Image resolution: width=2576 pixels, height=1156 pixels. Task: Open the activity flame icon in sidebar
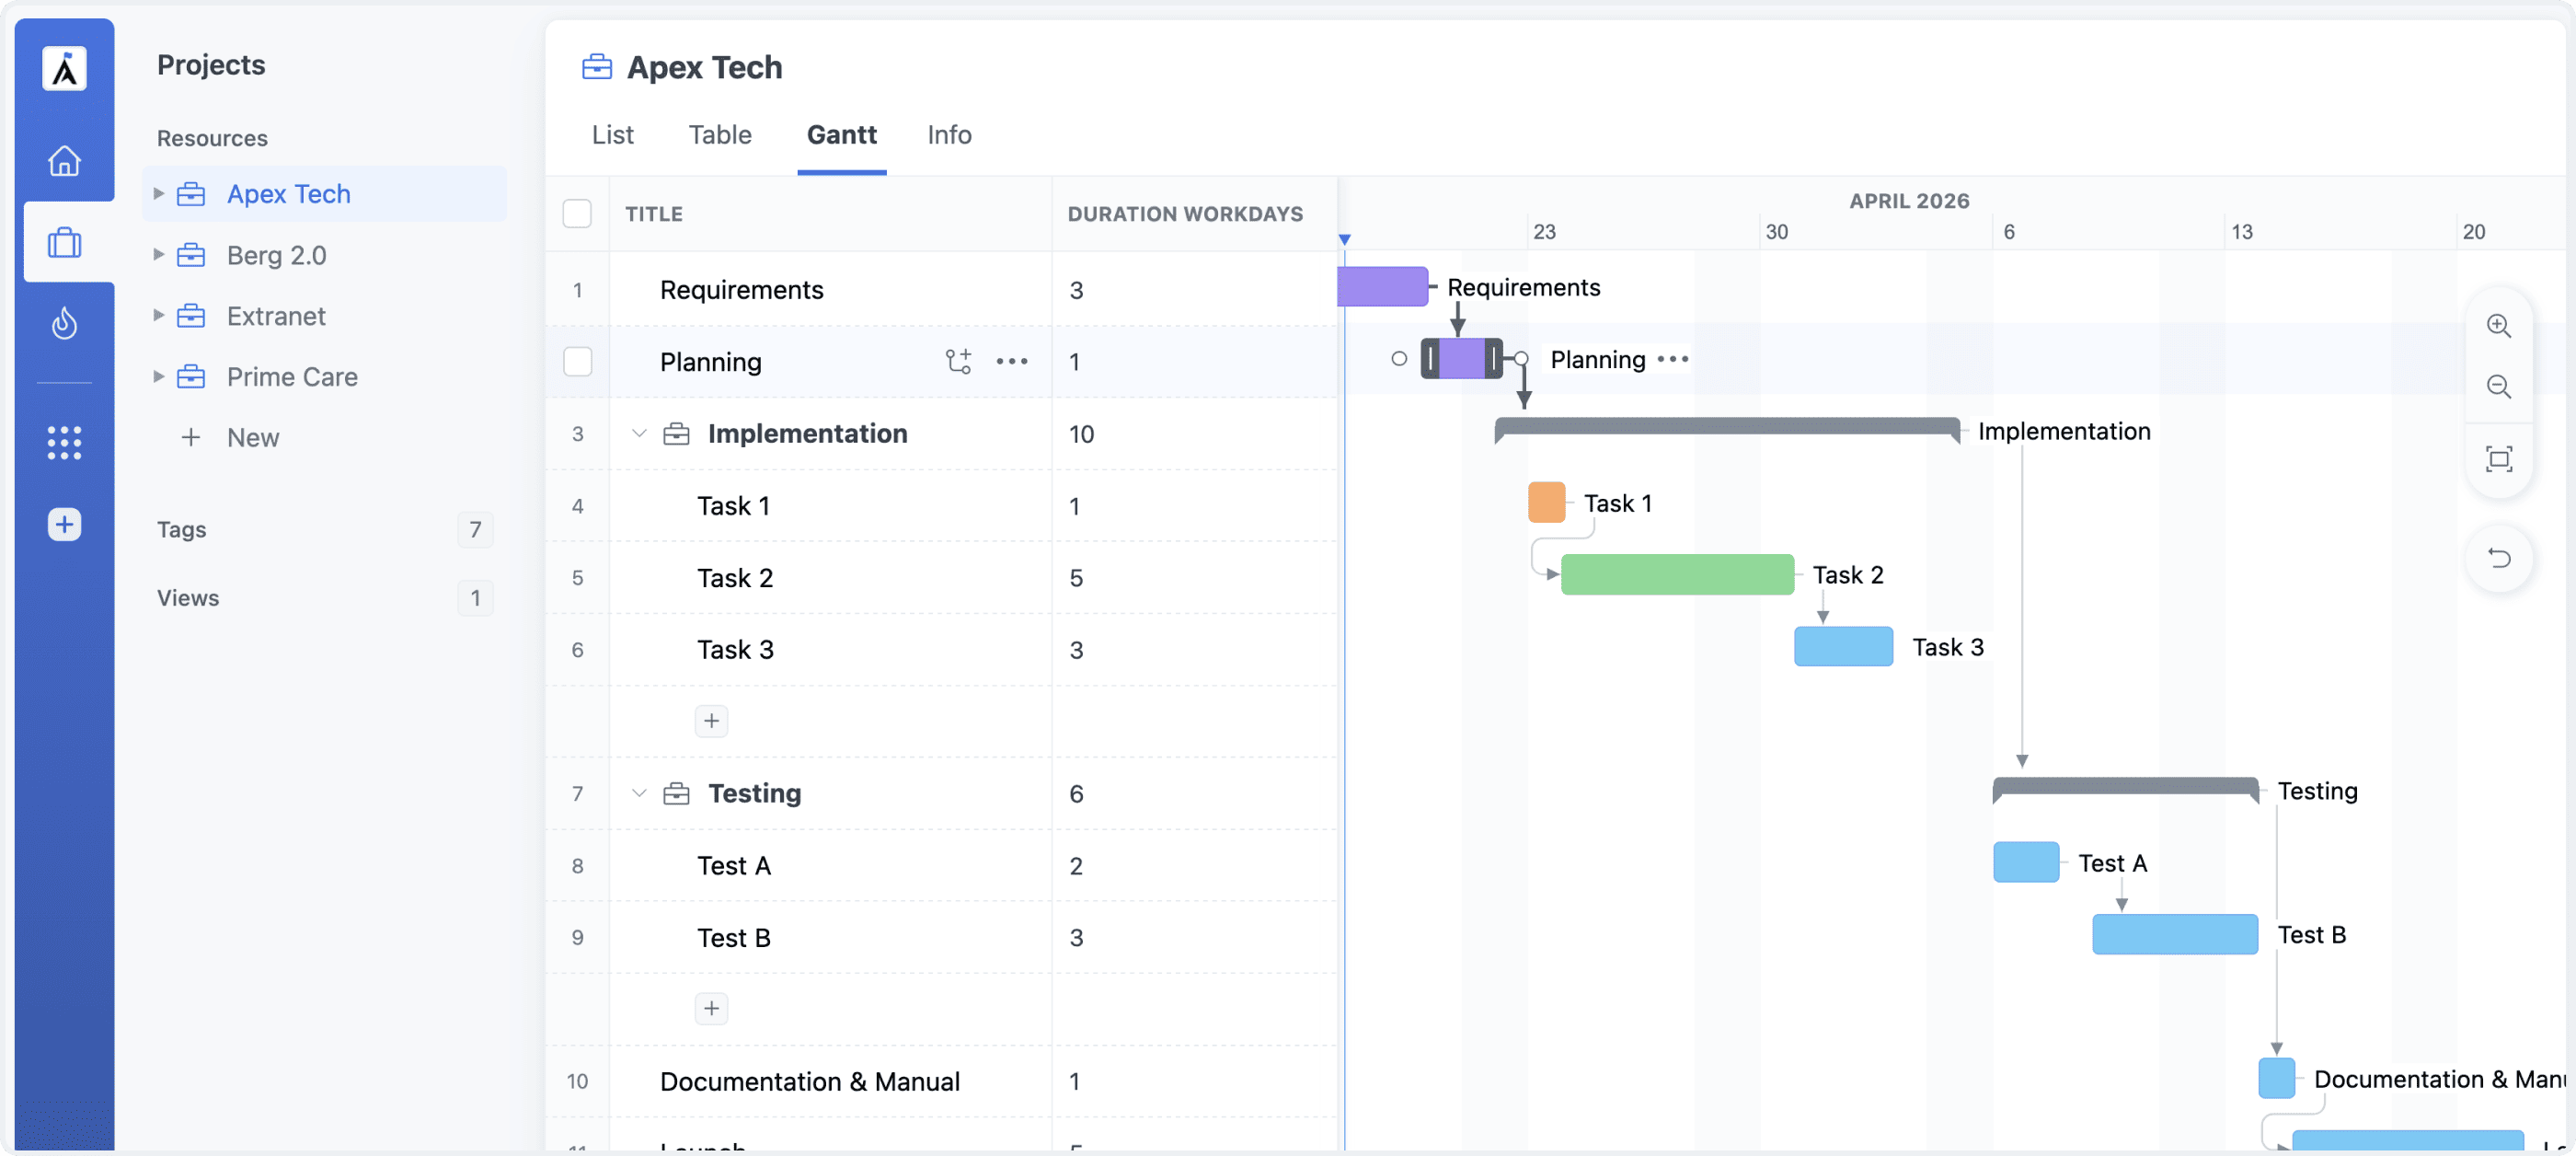pos(64,323)
